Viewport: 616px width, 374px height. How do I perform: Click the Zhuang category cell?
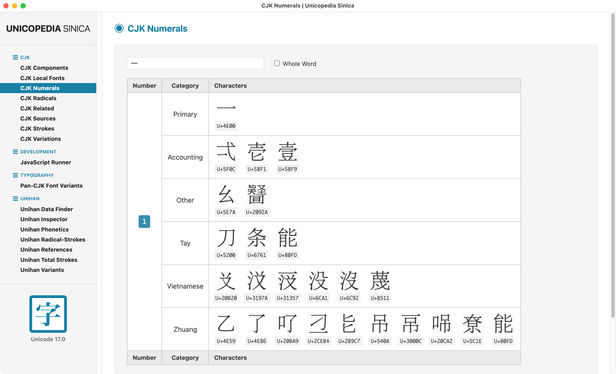185,329
